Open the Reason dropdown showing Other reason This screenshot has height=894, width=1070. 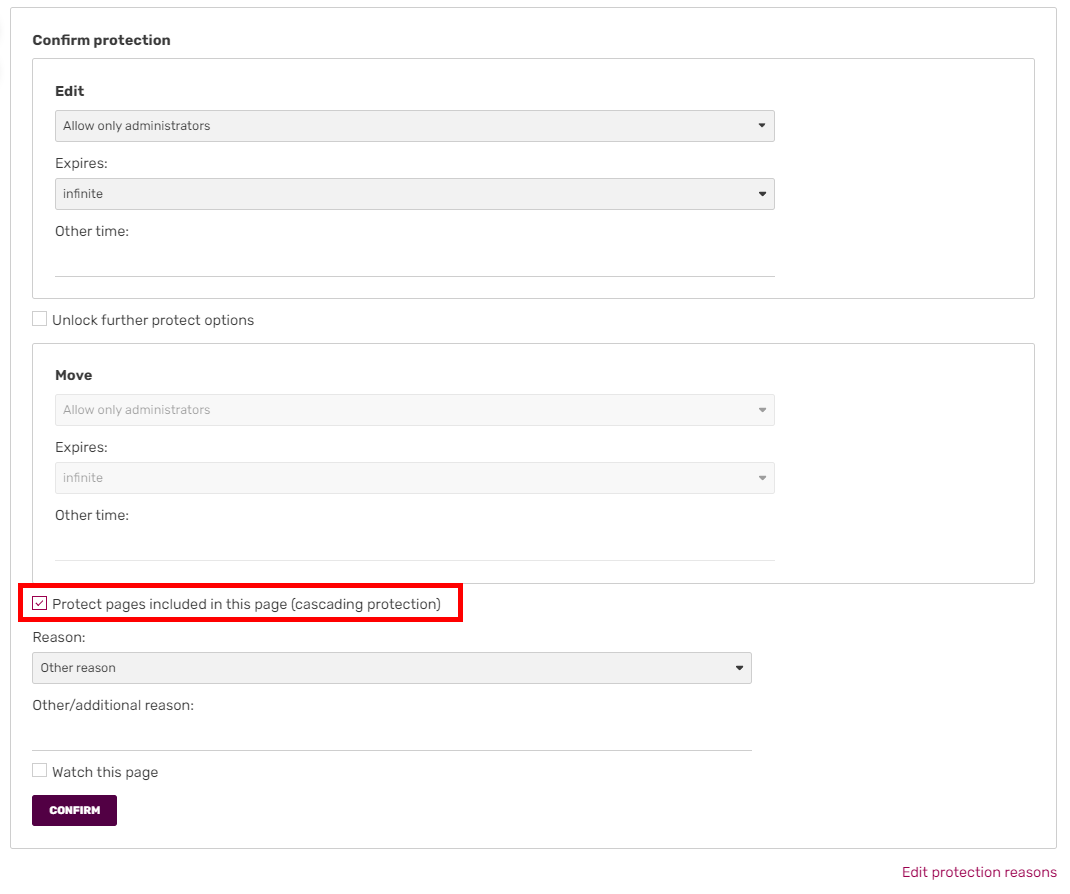click(391, 668)
